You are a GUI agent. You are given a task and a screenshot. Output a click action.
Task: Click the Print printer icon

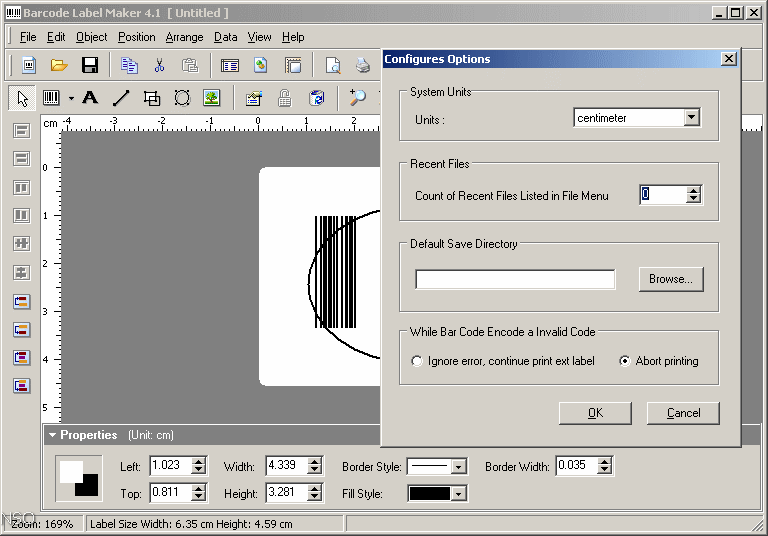point(363,65)
